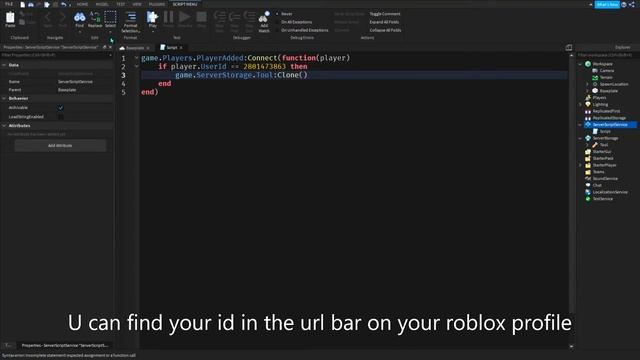
Task: Click the Format Selection icon
Action: pos(131,17)
